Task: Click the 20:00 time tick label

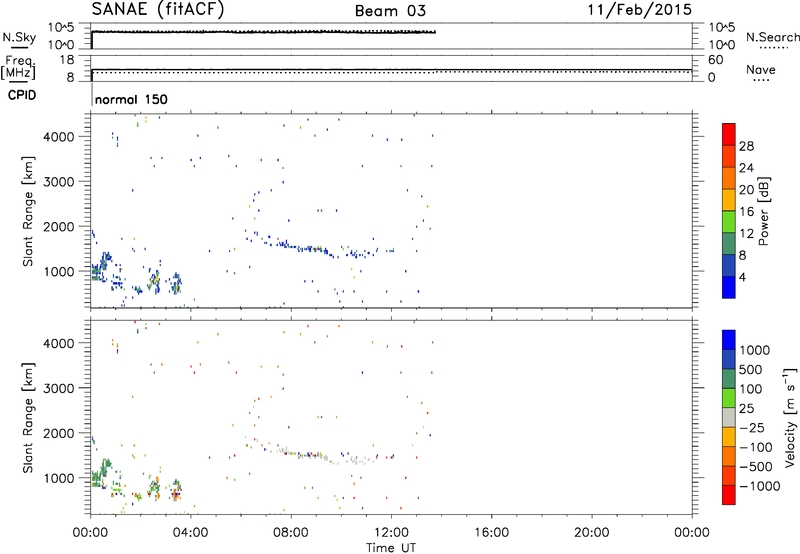Action: coord(591,533)
